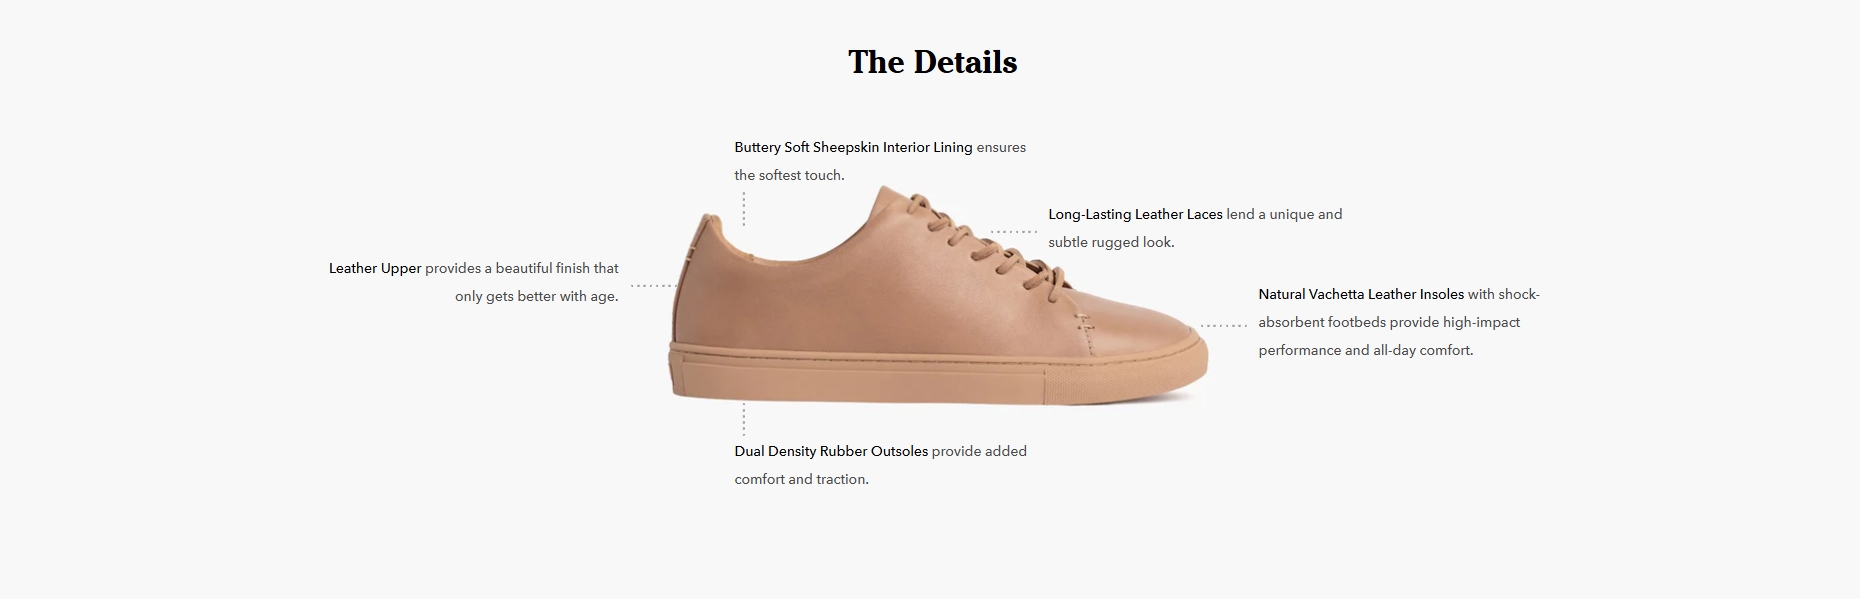The image size is (1860, 599).
Task: Click 'Leather Upper' label text
Action: 375,268
